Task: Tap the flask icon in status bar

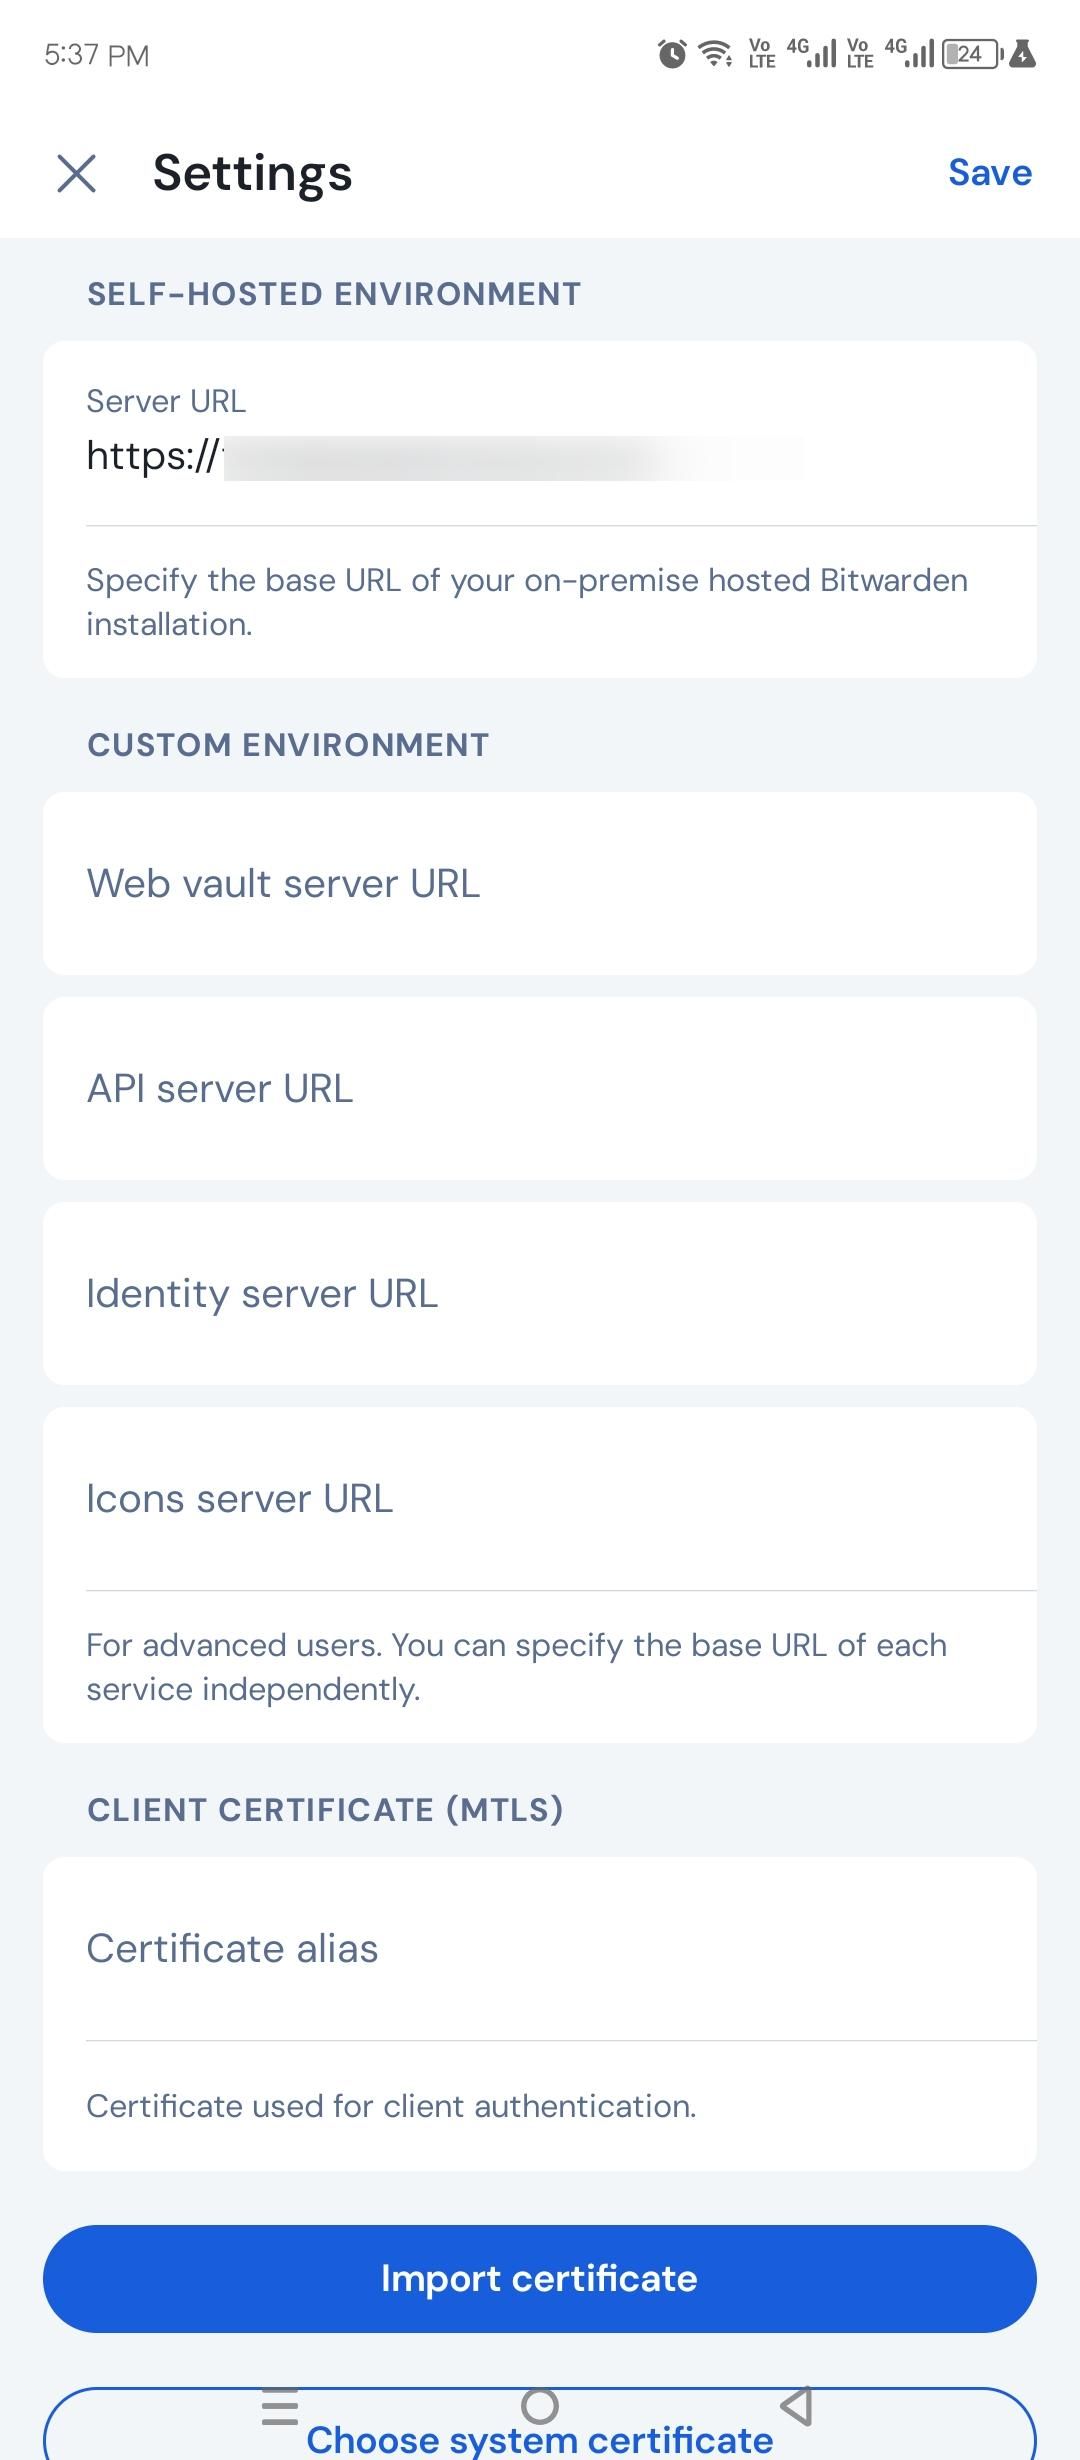Action: pos(1023,53)
